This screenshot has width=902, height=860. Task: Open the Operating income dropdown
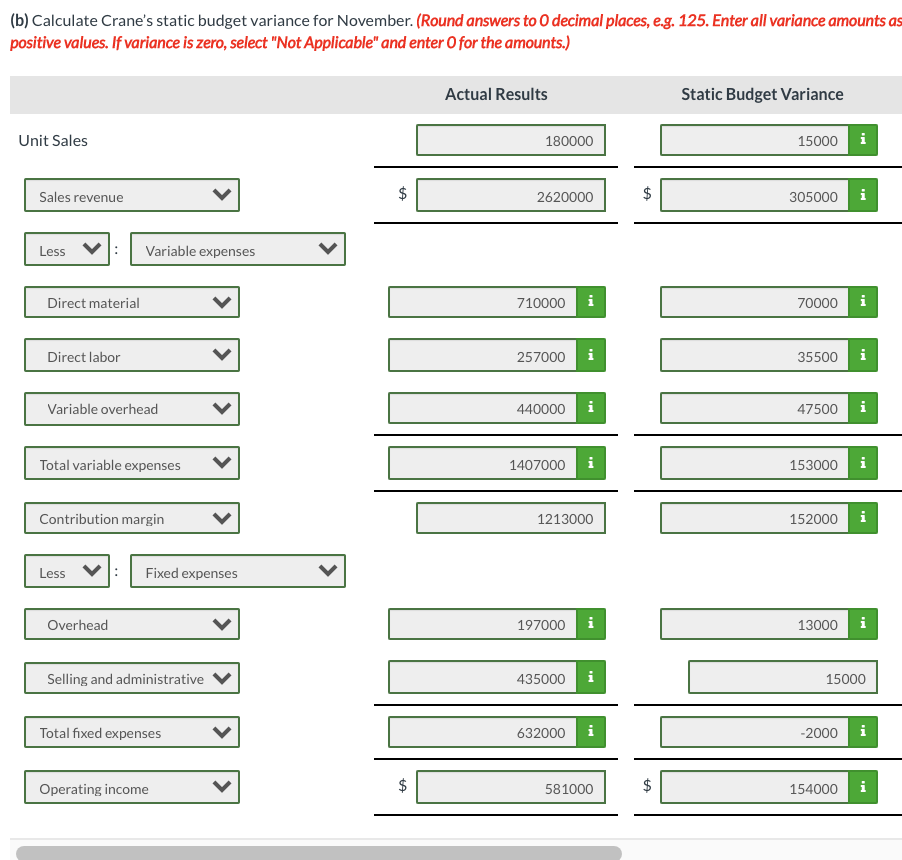click(132, 788)
